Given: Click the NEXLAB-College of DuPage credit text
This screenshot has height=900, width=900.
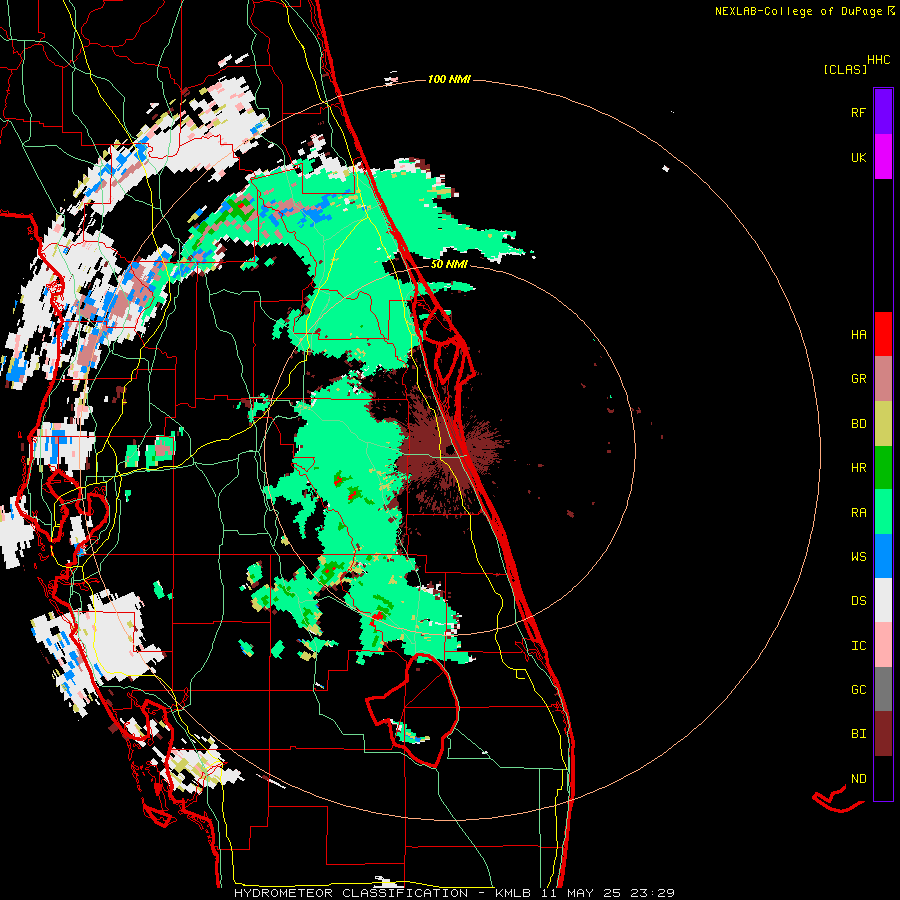Looking at the screenshot, I should (798, 11).
